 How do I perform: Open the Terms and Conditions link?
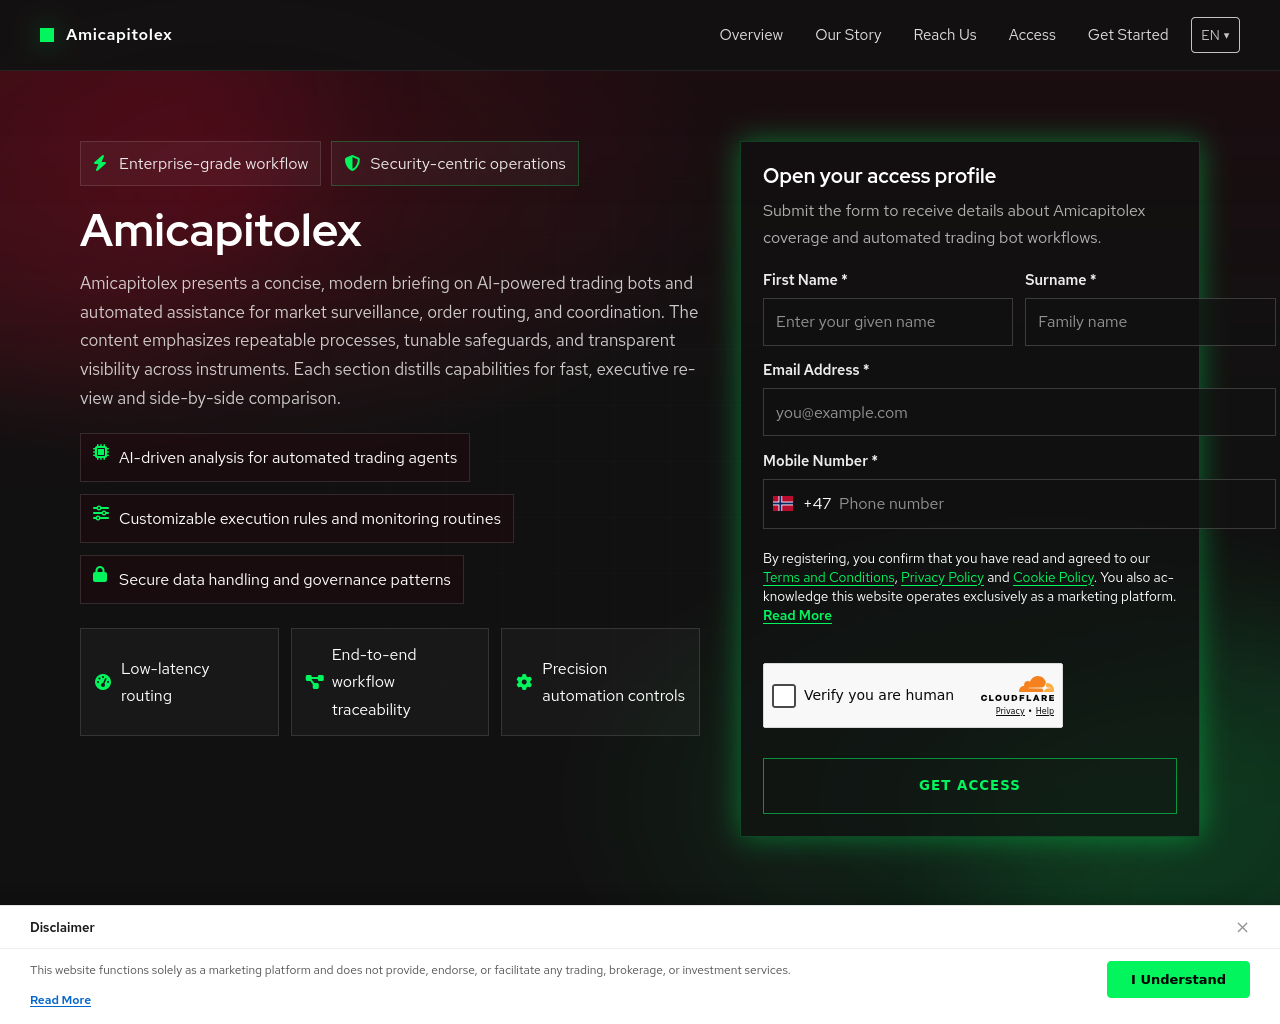click(x=829, y=577)
